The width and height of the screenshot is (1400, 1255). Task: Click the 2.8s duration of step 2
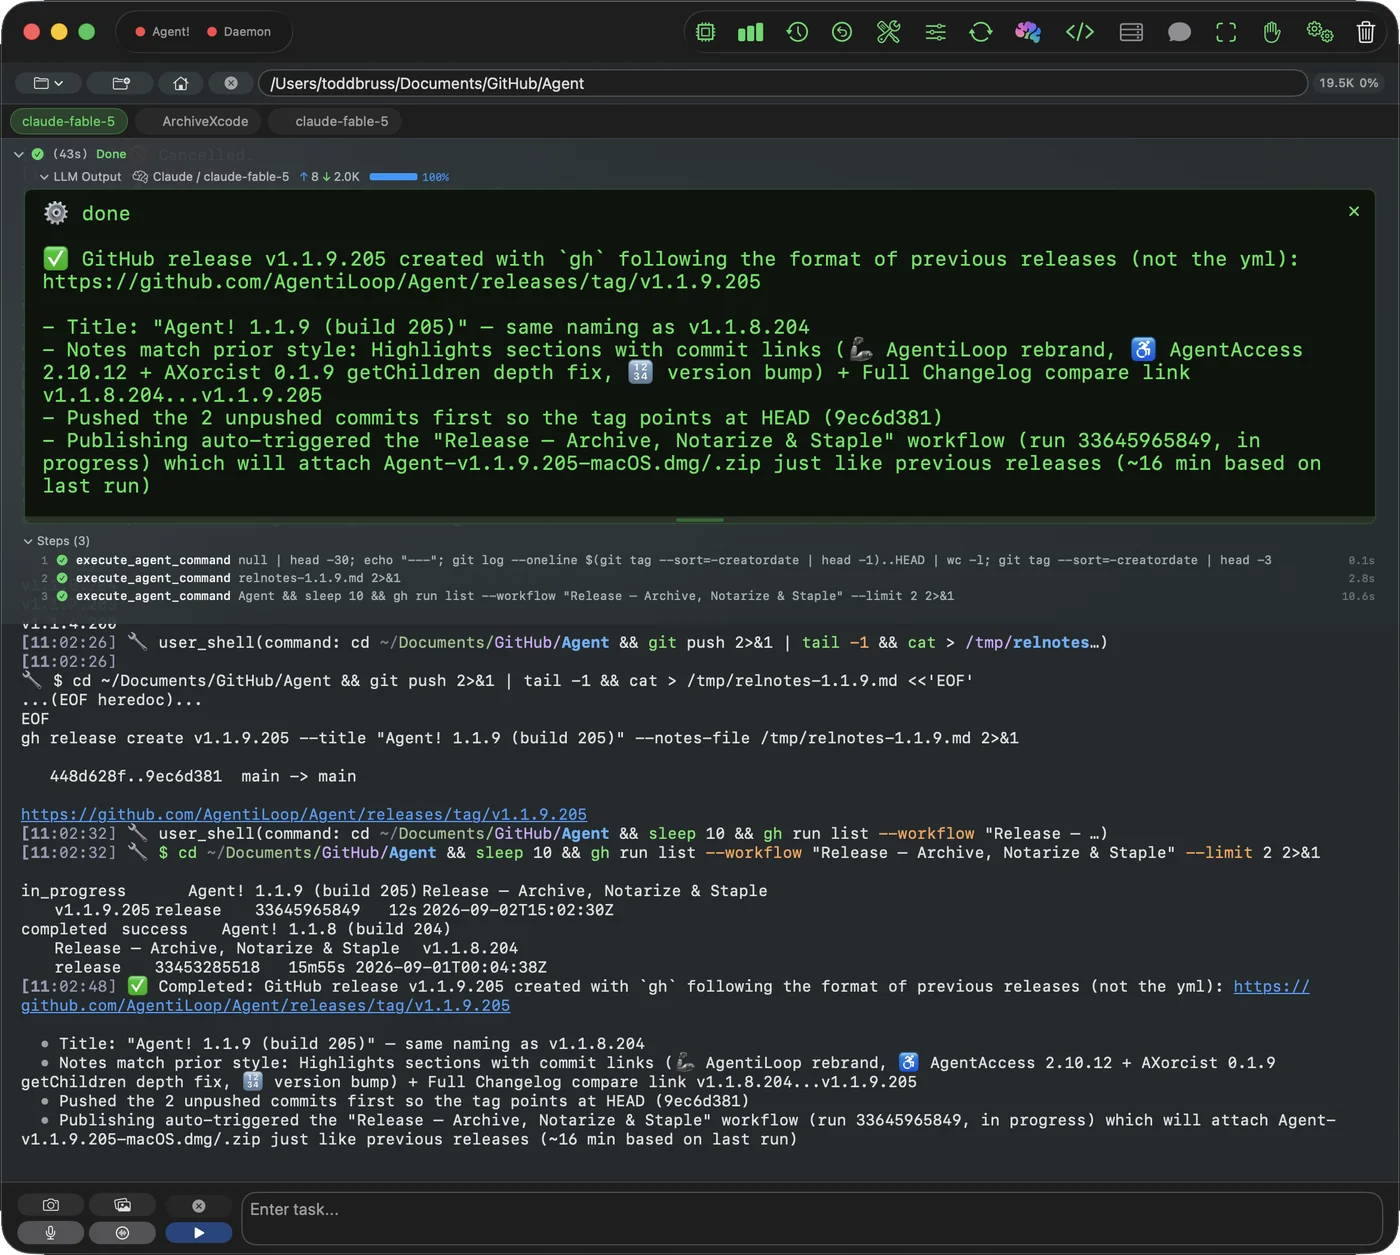(1361, 578)
